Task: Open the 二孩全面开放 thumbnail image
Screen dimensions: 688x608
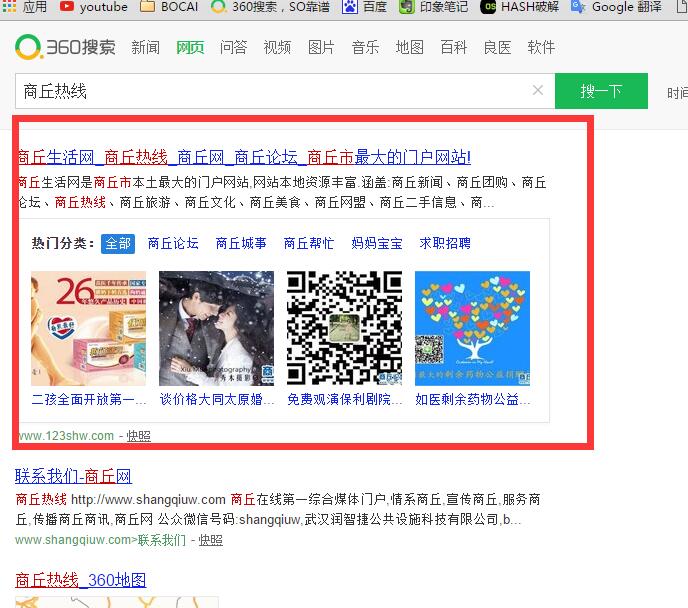Action: (88, 328)
